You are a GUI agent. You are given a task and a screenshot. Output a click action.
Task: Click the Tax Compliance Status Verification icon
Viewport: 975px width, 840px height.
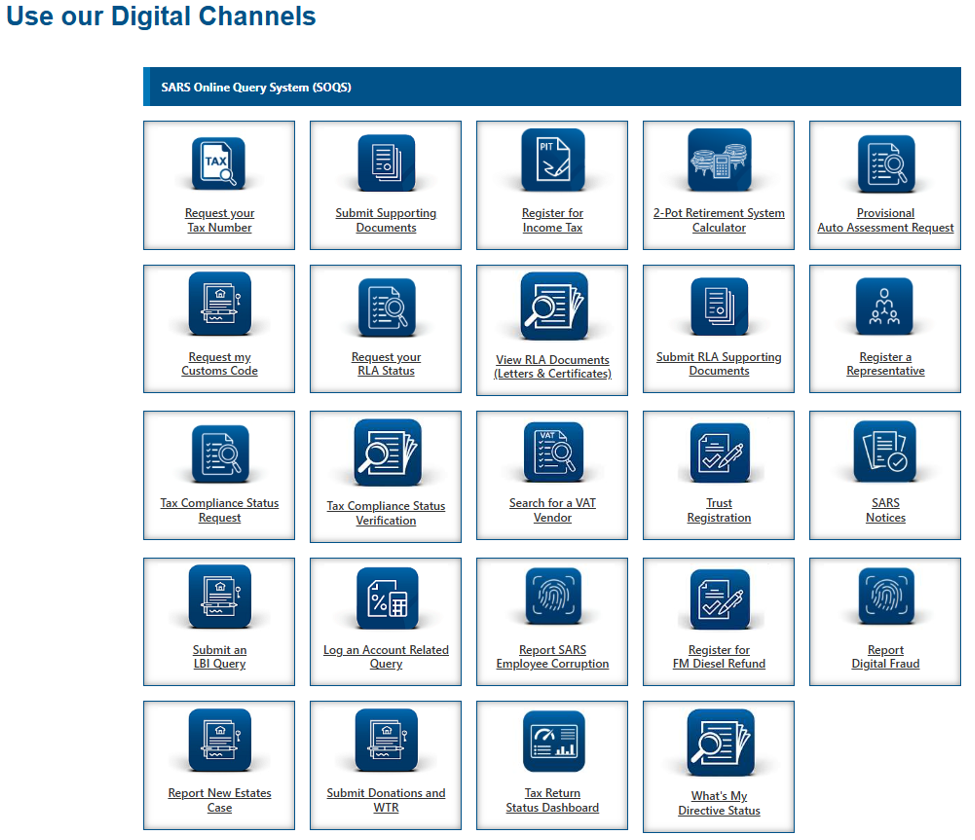click(387, 452)
